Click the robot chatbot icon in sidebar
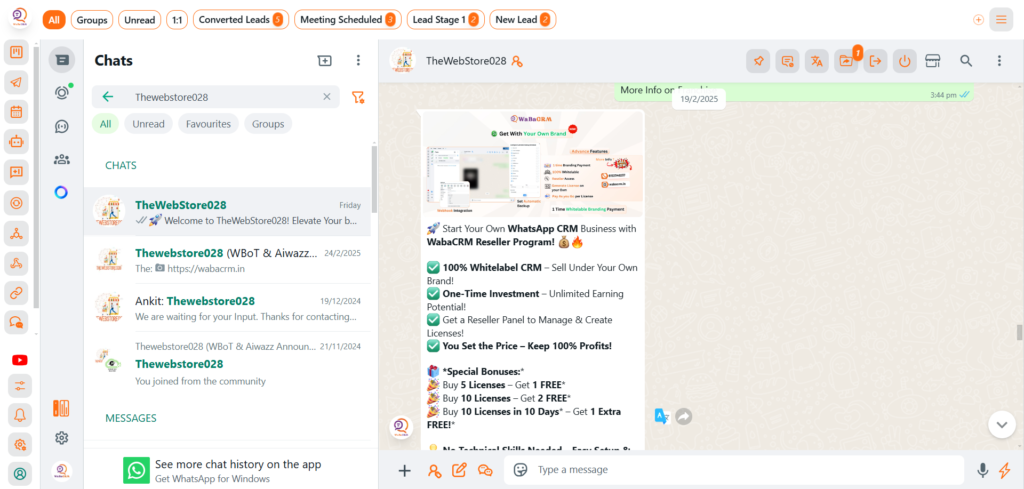The image size is (1024, 489). click(17, 142)
